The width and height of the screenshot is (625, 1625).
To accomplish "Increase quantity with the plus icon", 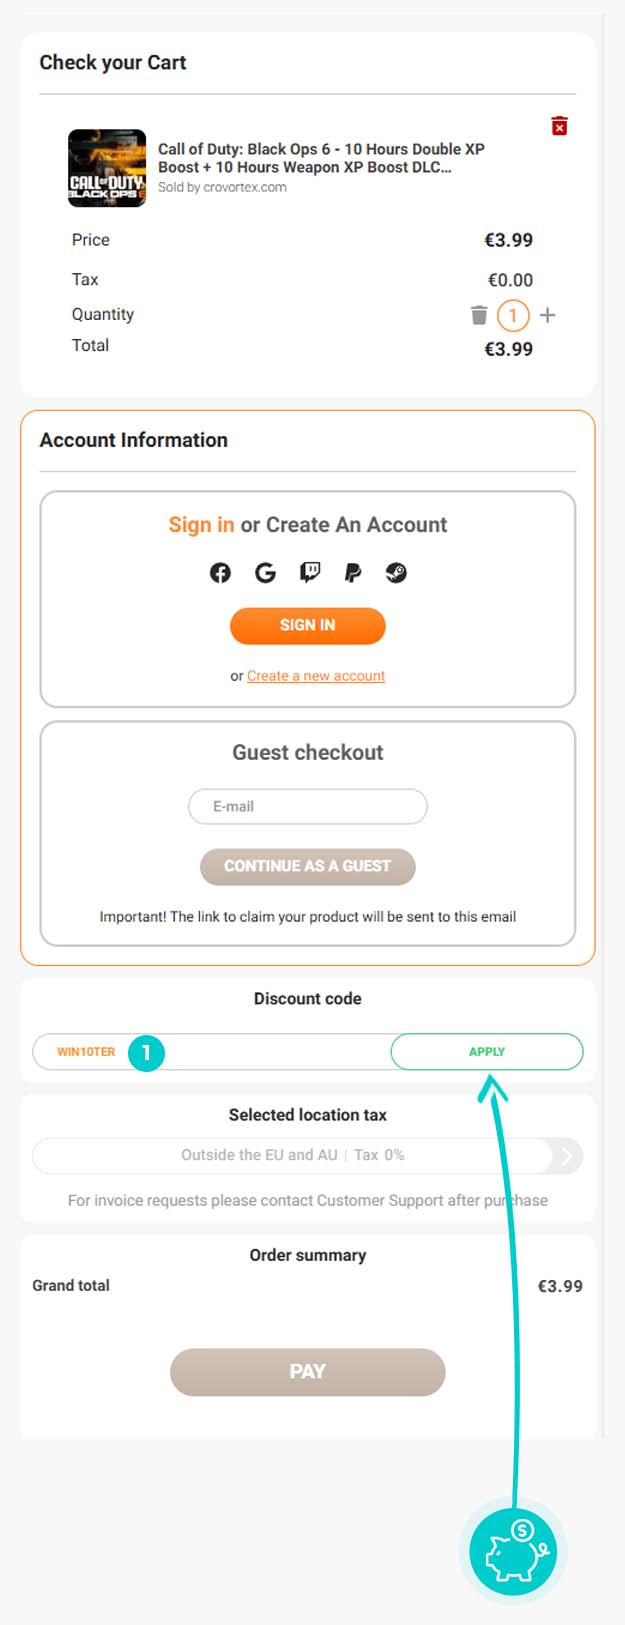I will [x=547, y=315].
